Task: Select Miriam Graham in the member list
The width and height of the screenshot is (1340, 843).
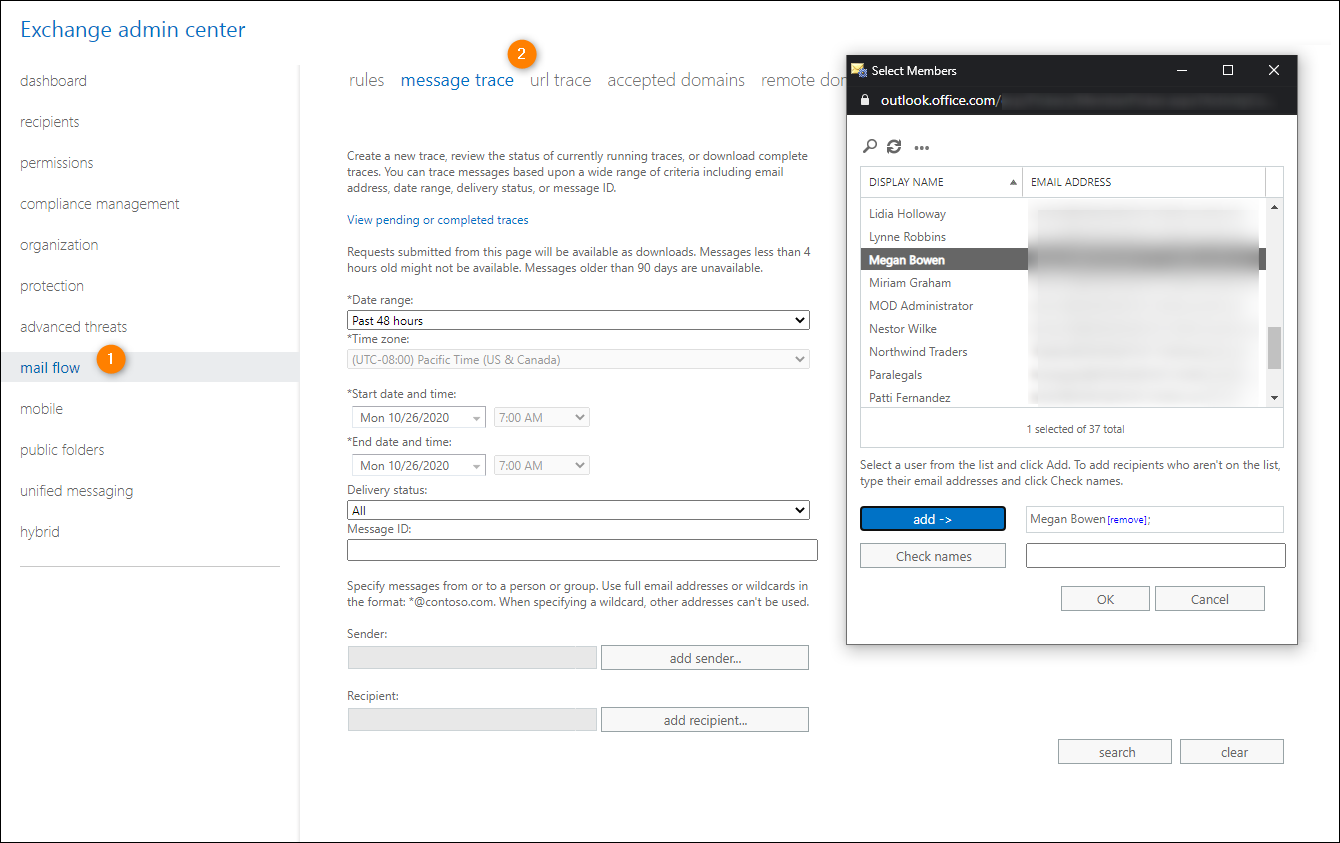Action: [x=910, y=283]
